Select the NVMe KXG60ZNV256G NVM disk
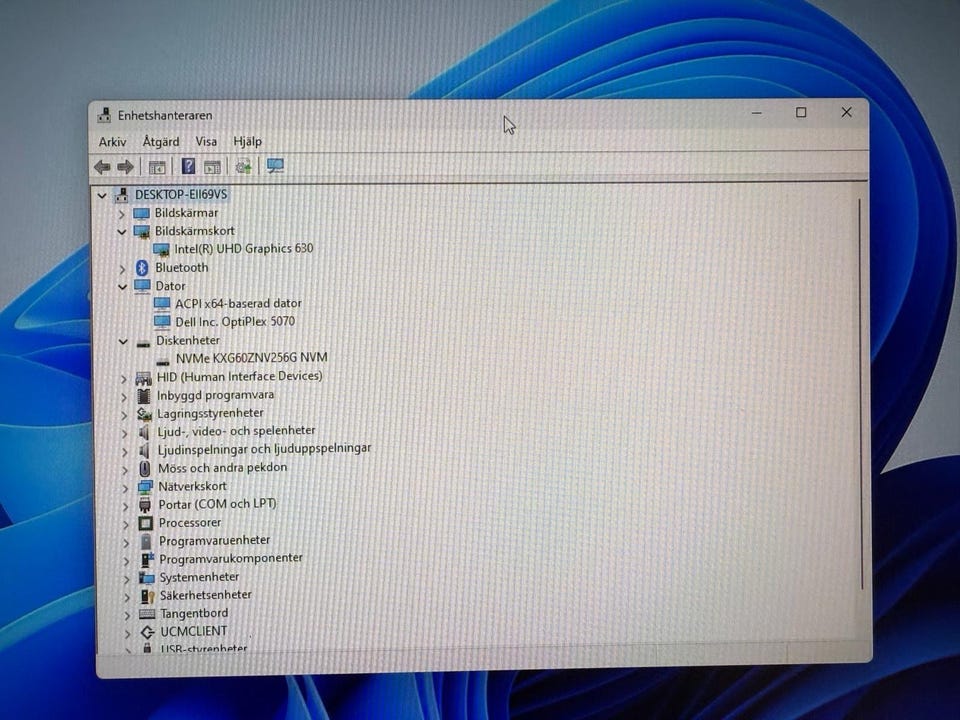Viewport: 960px width, 720px height. 252,358
